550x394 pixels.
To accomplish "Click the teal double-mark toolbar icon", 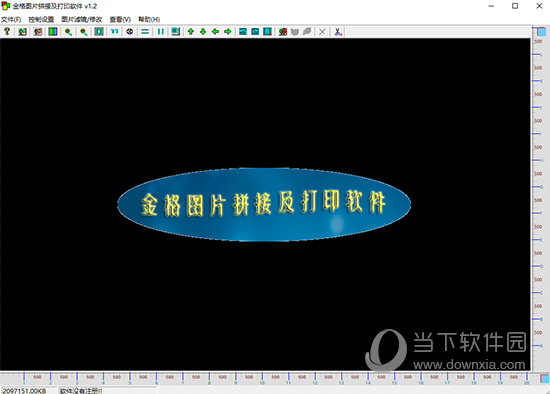I will (114, 32).
